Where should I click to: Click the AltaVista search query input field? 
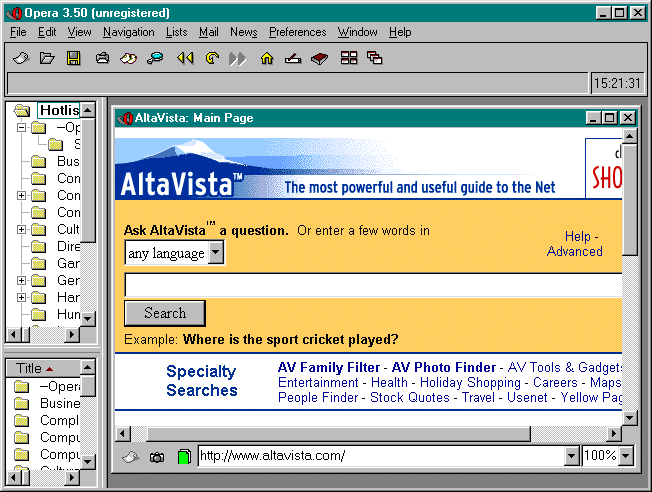click(x=373, y=285)
